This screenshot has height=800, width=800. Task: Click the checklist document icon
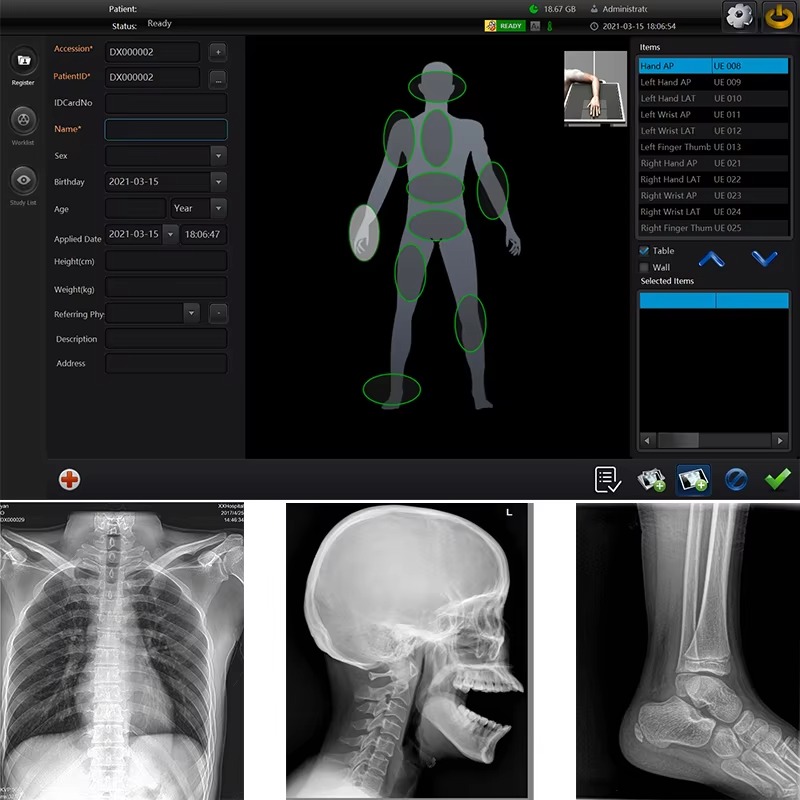click(607, 480)
